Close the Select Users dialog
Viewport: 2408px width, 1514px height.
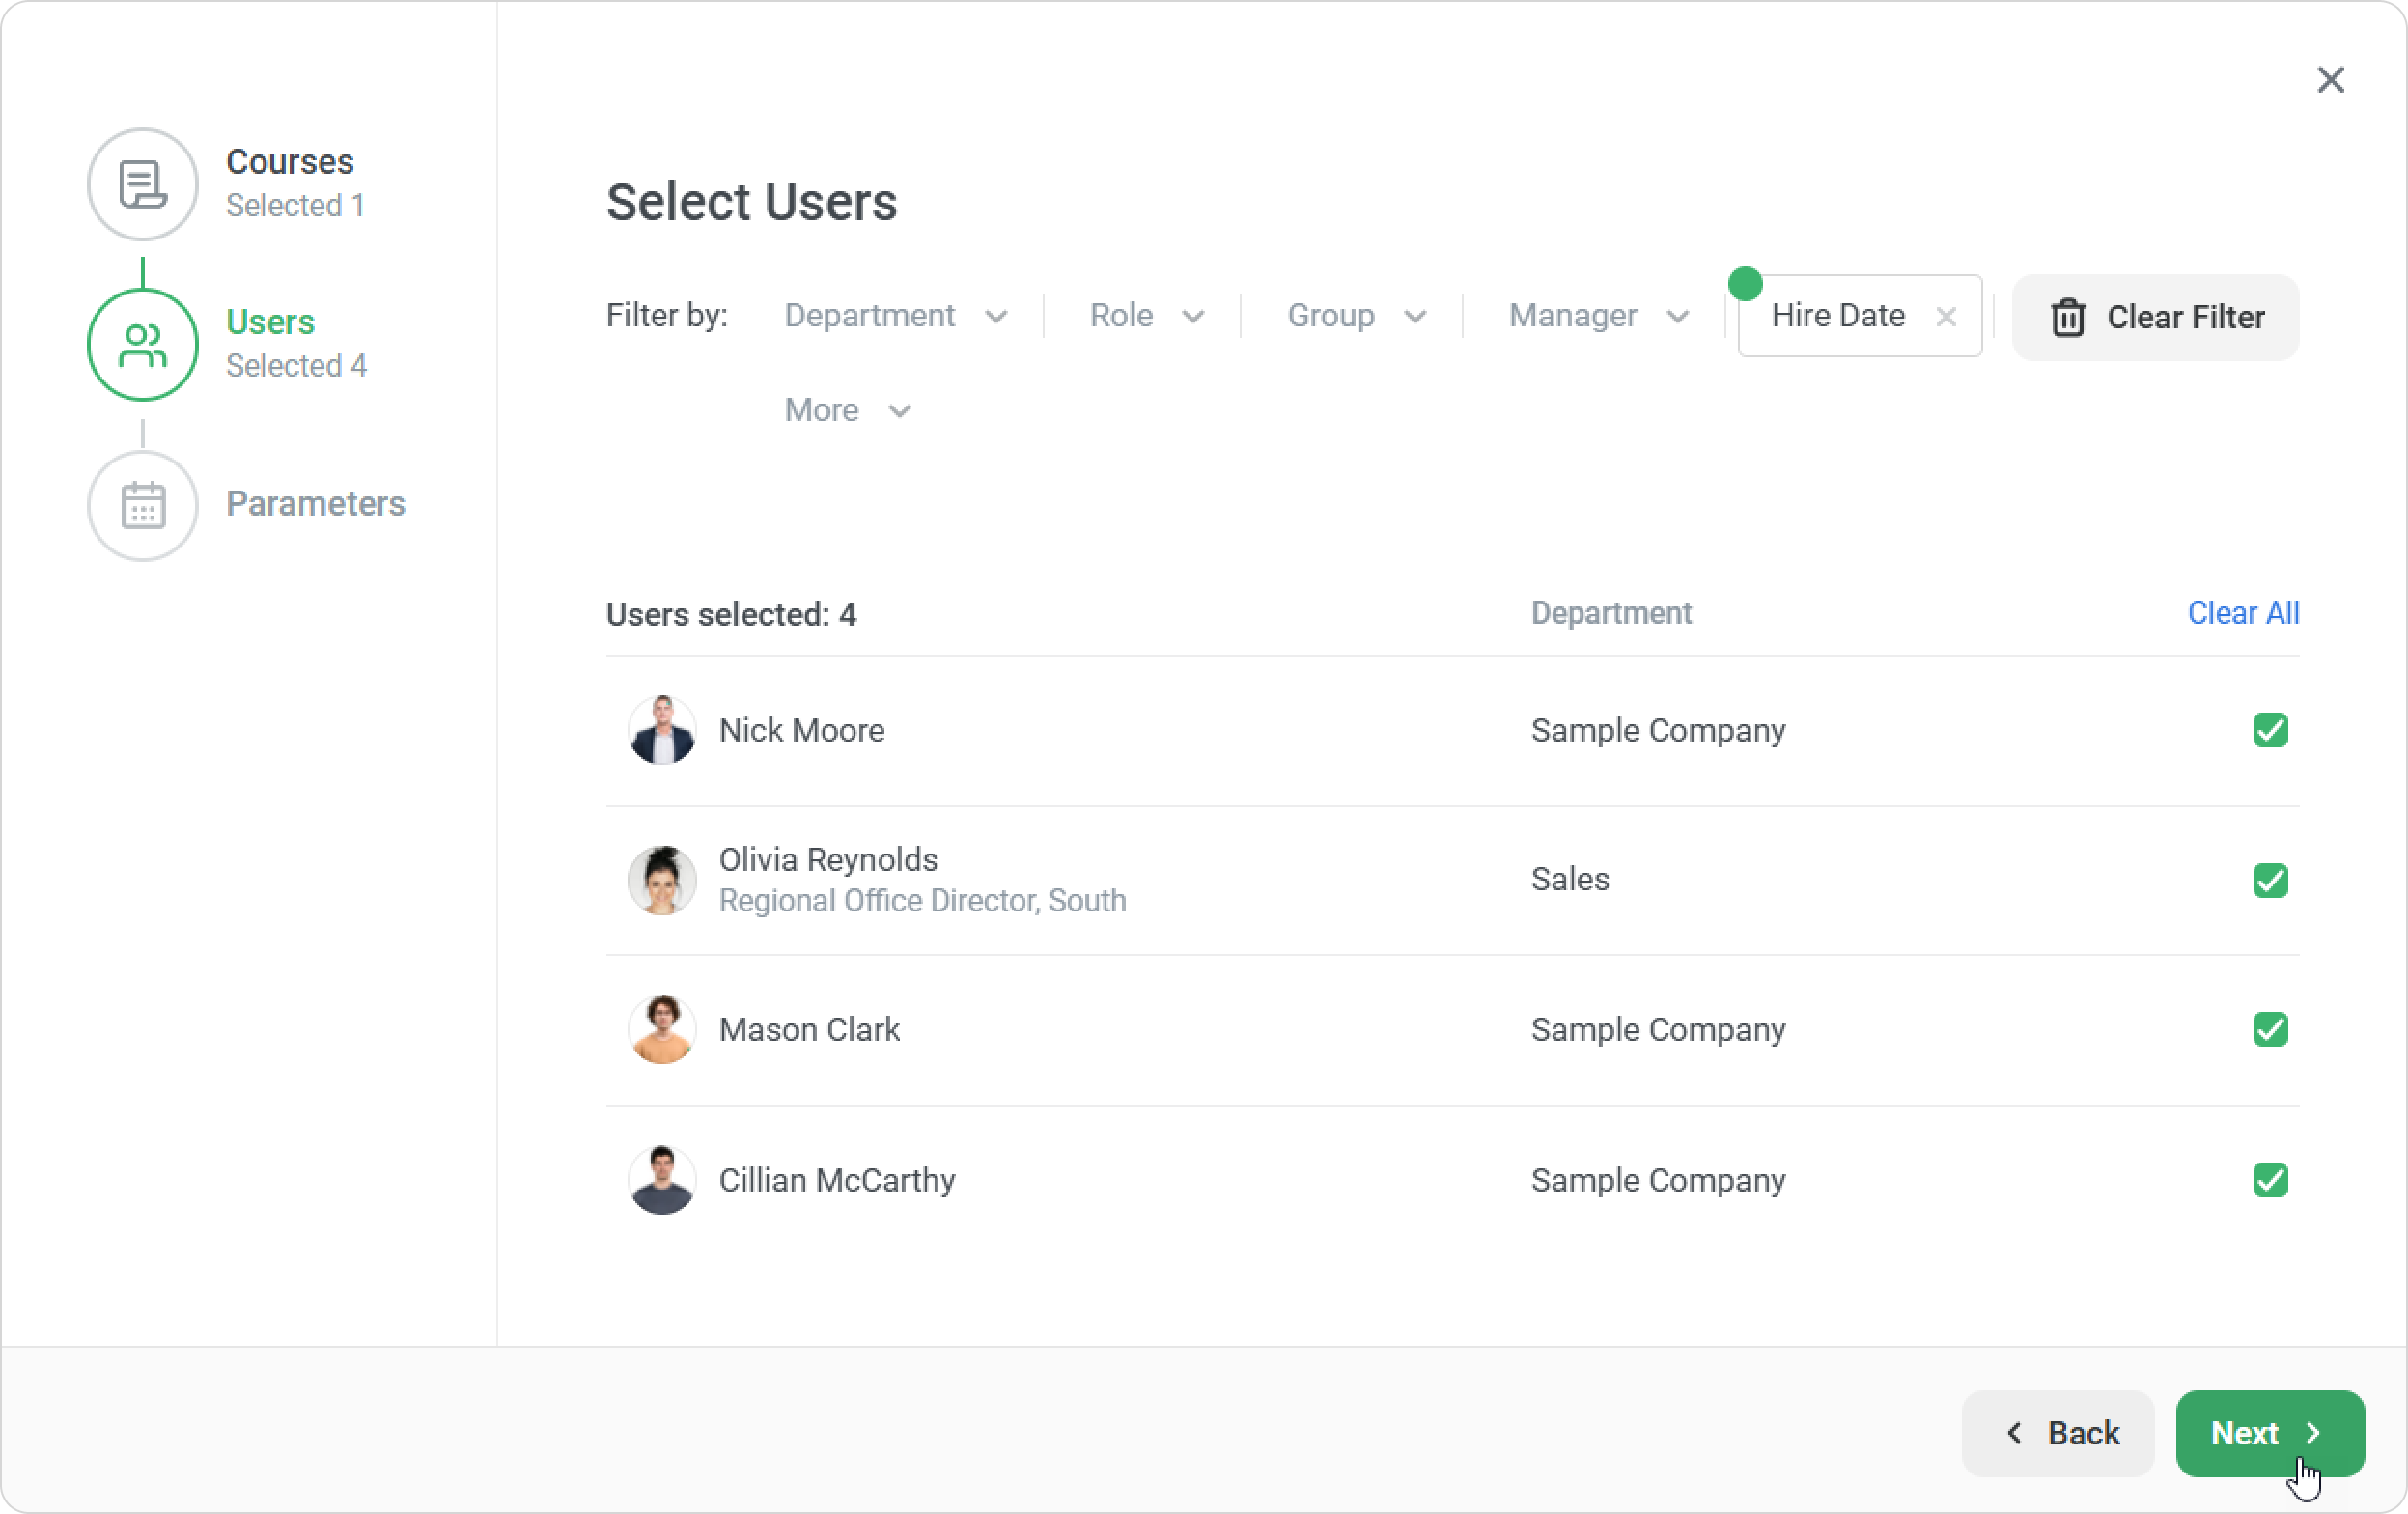2330,80
